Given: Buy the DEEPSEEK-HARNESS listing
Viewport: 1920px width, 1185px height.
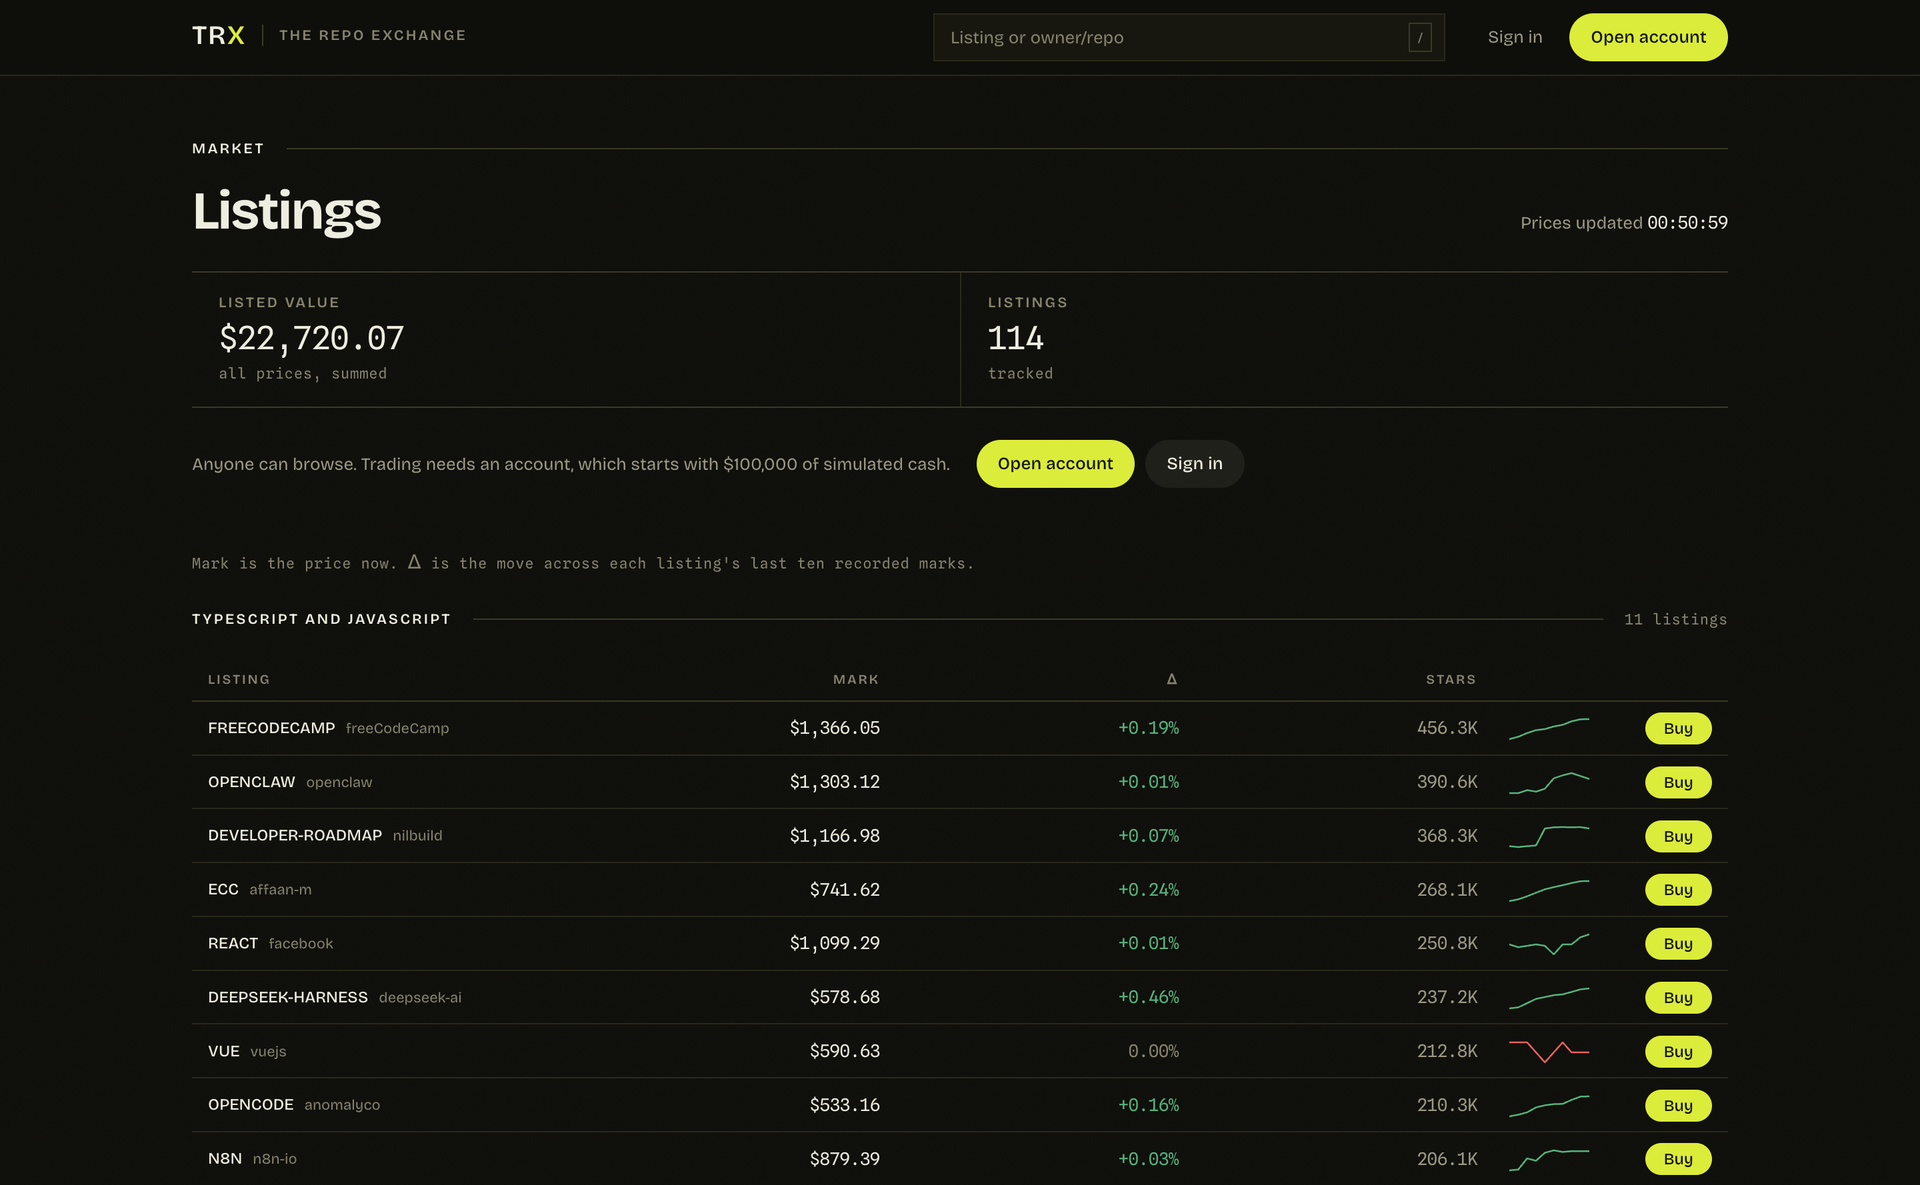Looking at the screenshot, I should click(x=1678, y=998).
